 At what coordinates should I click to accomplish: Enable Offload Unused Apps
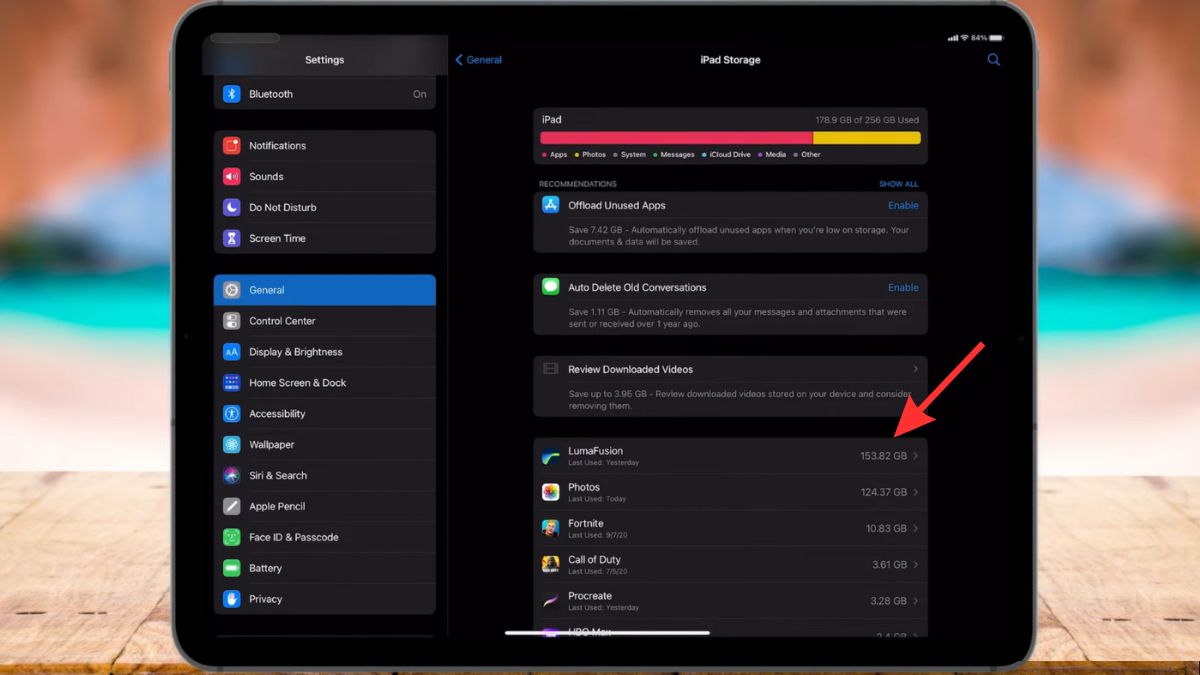(x=902, y=205)
